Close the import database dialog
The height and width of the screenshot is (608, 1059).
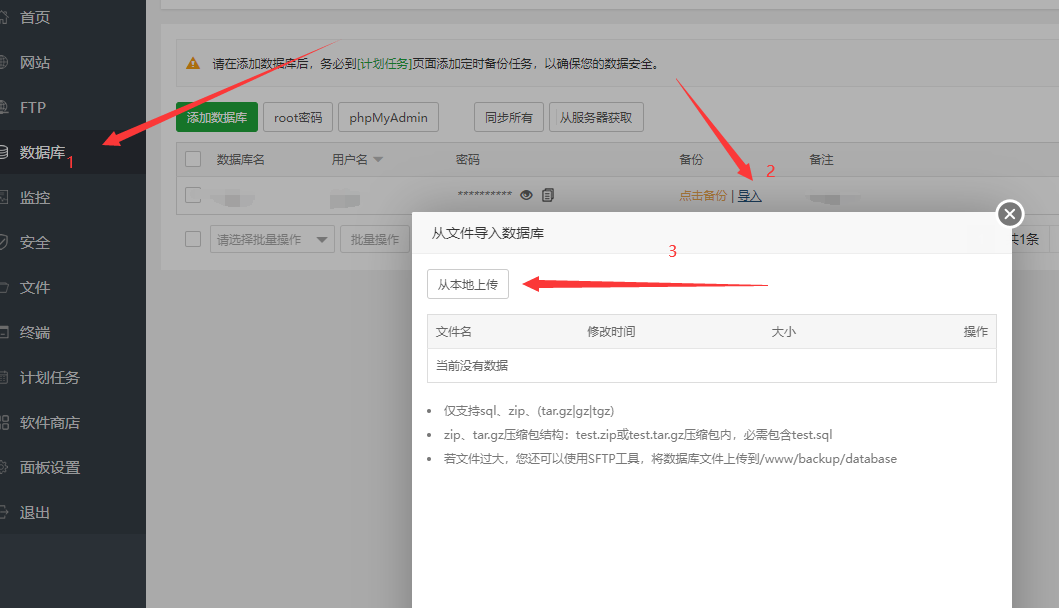(1009, 213)
